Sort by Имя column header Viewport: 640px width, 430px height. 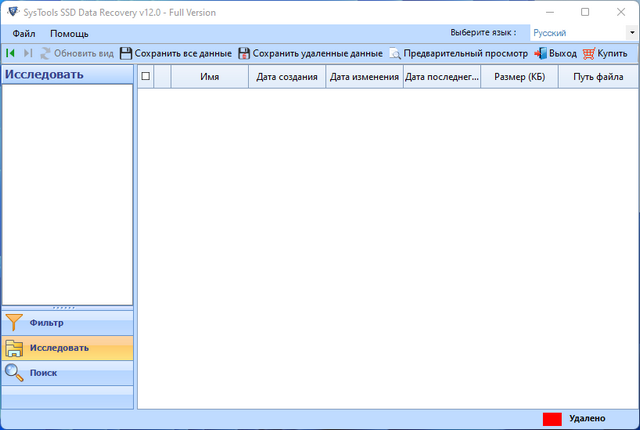pos(210,76)
